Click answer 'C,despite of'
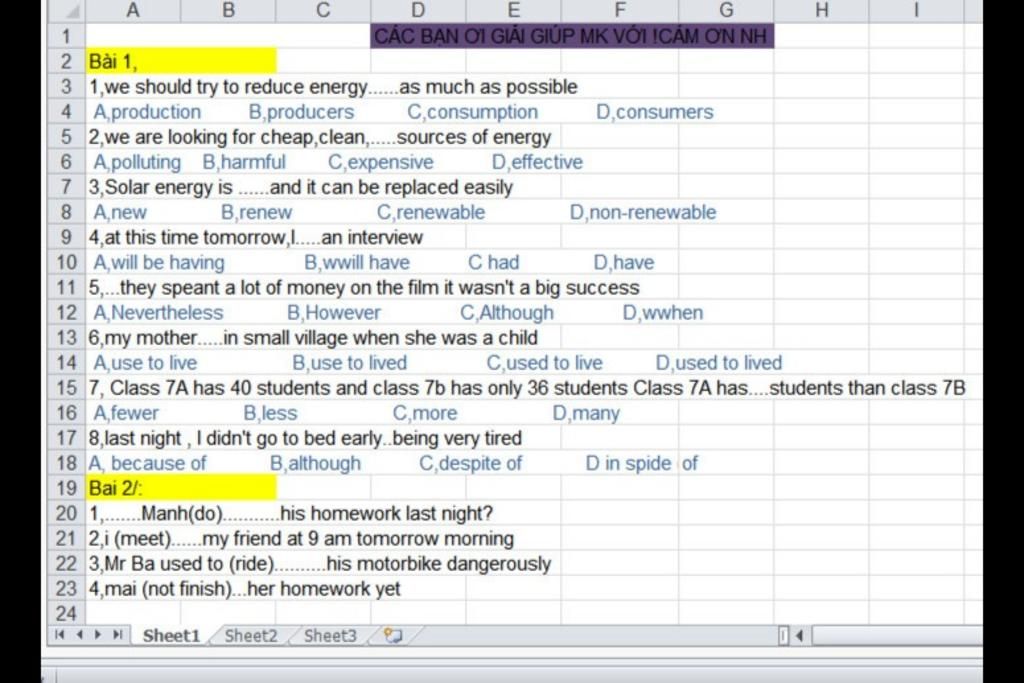The image size is (1024, 683). click(x=470, y=464)
